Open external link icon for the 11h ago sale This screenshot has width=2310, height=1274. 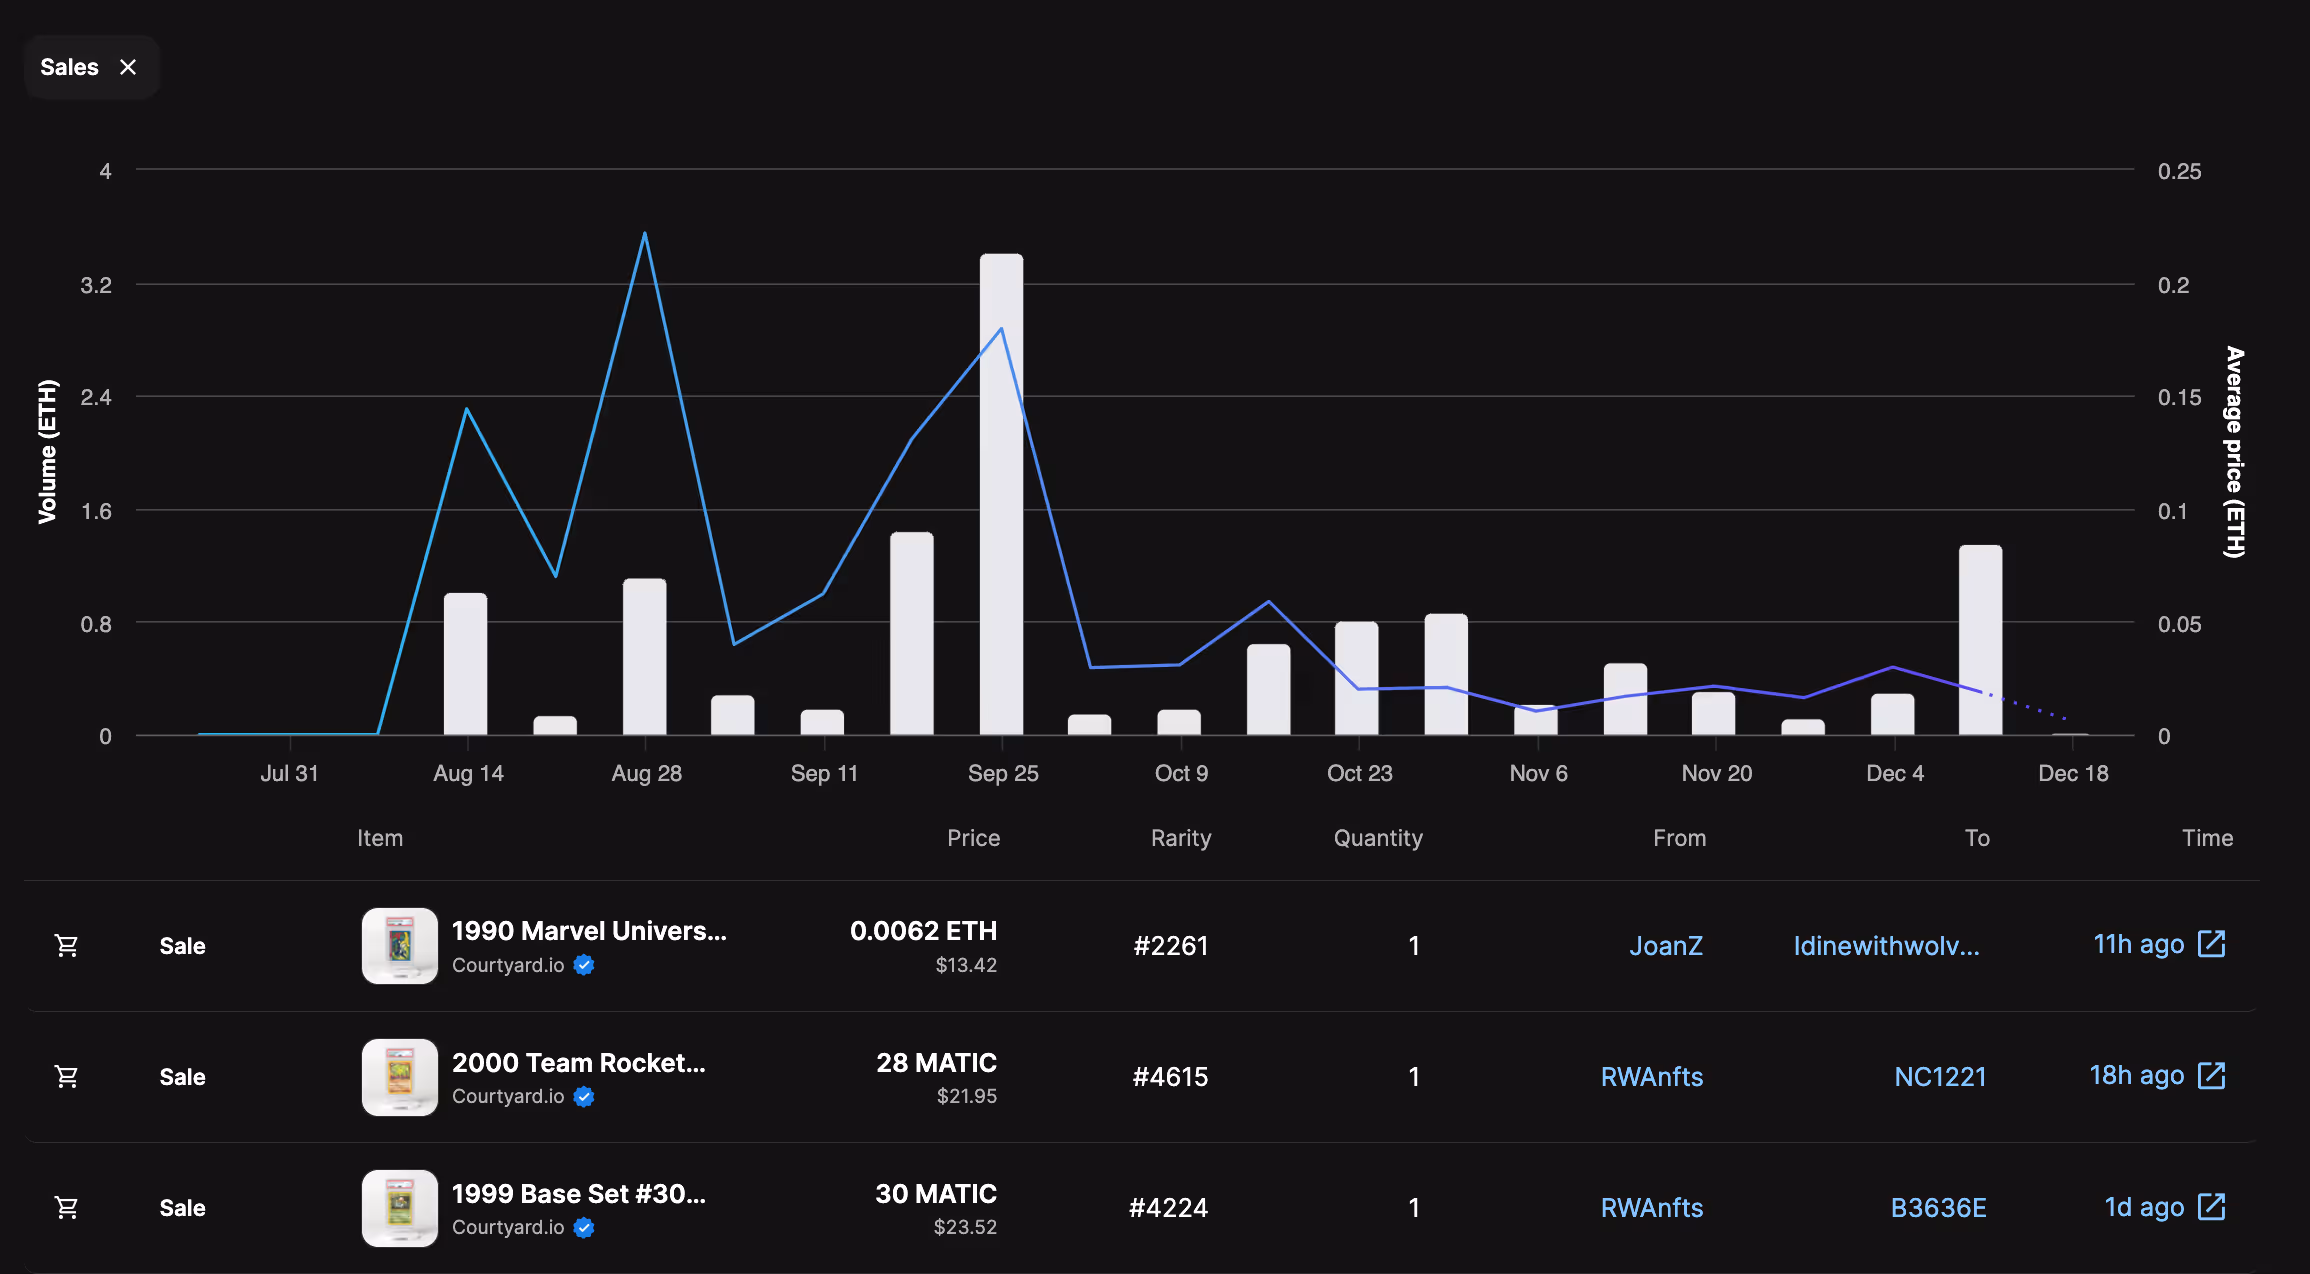2212,944
